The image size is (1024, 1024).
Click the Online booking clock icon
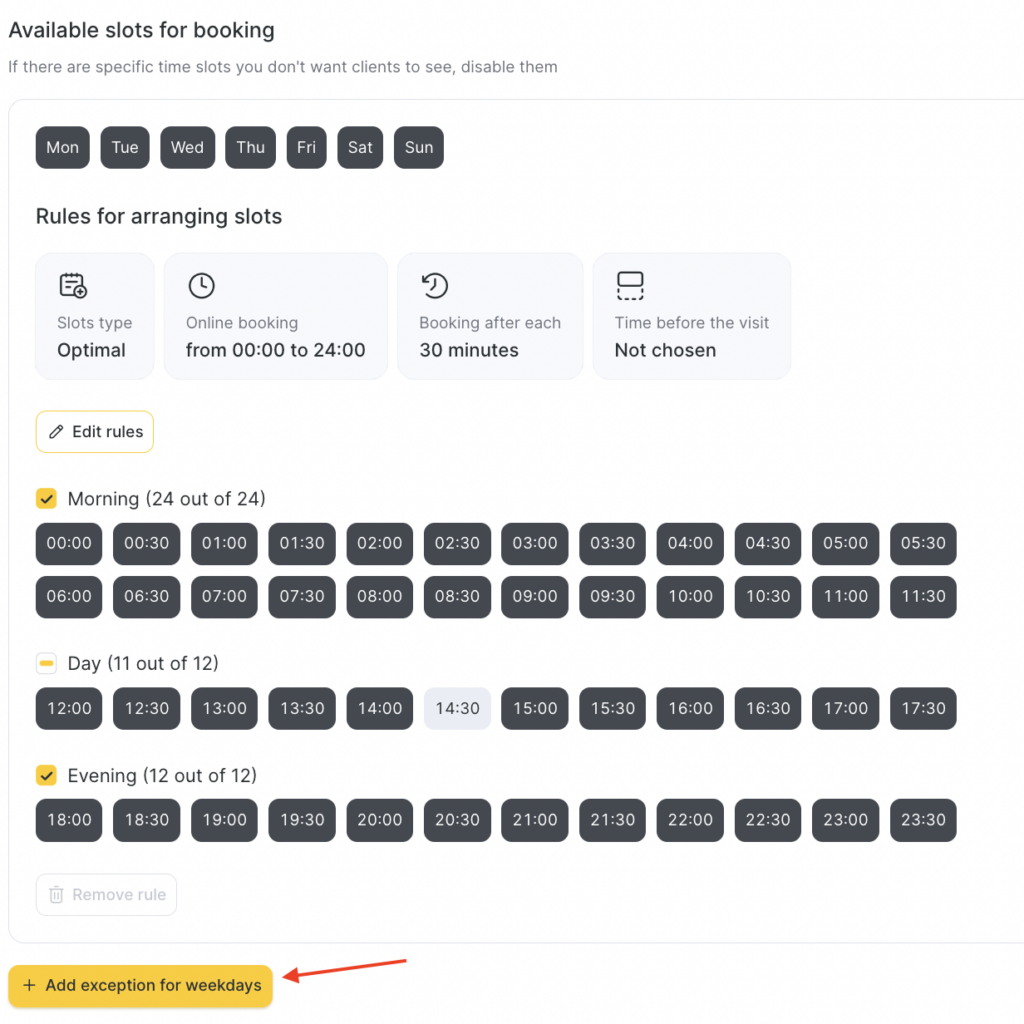point(201,285)
